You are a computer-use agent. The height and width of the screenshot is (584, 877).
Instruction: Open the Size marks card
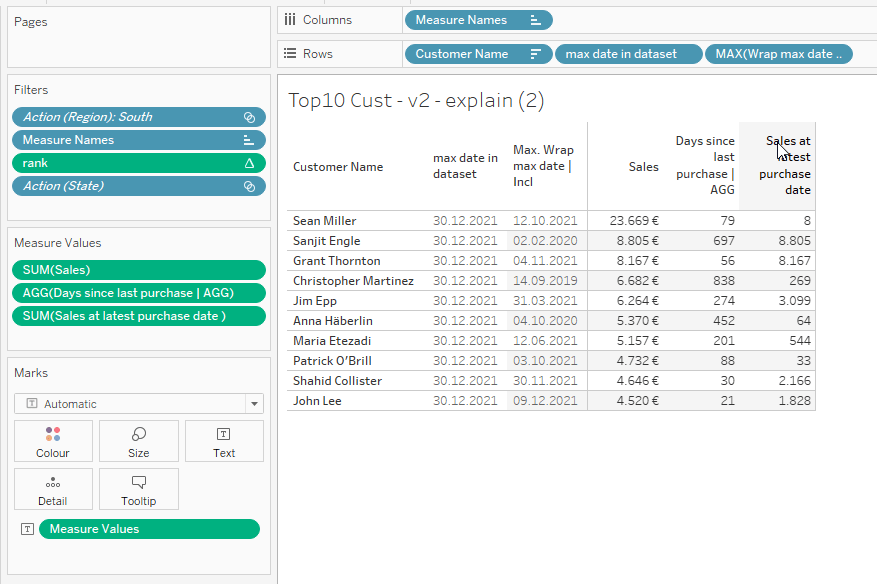139,441
